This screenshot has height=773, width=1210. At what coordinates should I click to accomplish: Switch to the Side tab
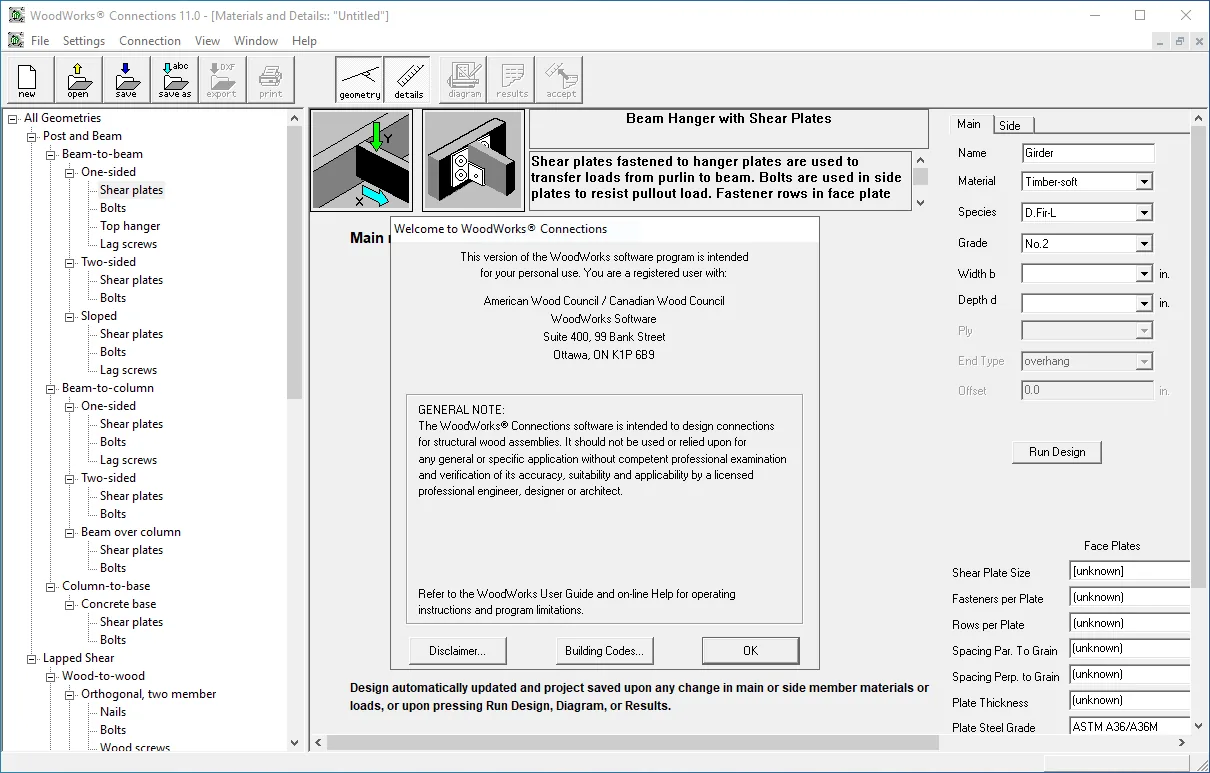pos(1010,125)
